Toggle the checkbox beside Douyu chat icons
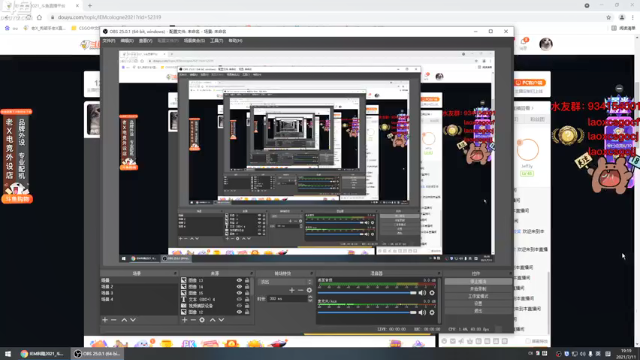 click(528, 341)
